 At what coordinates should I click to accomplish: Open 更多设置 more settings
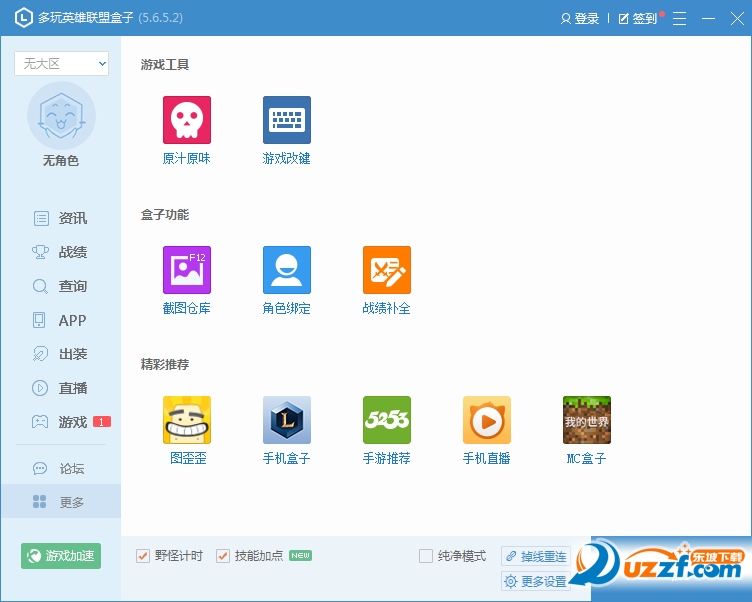coord(536,581)
